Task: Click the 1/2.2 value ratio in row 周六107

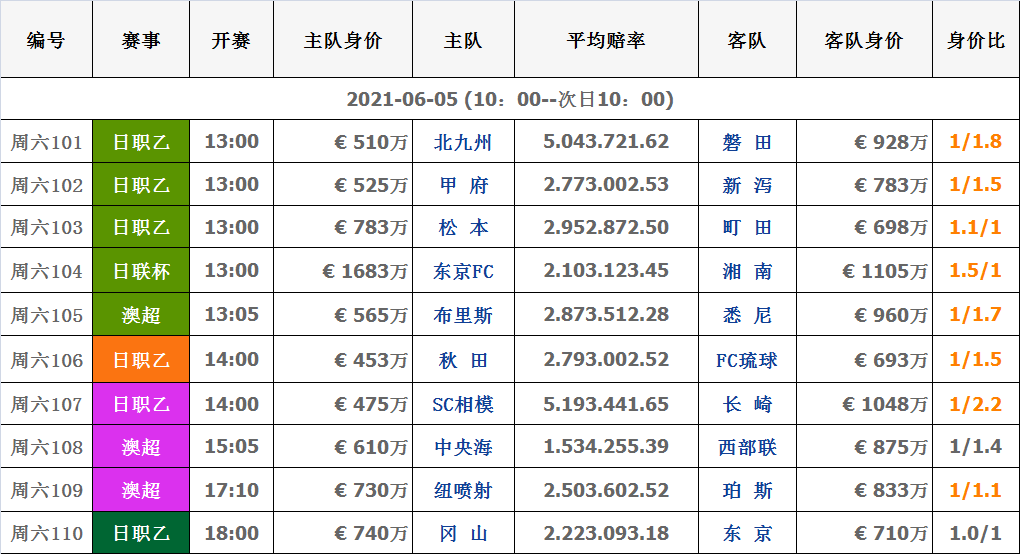Action: [975, 404]
